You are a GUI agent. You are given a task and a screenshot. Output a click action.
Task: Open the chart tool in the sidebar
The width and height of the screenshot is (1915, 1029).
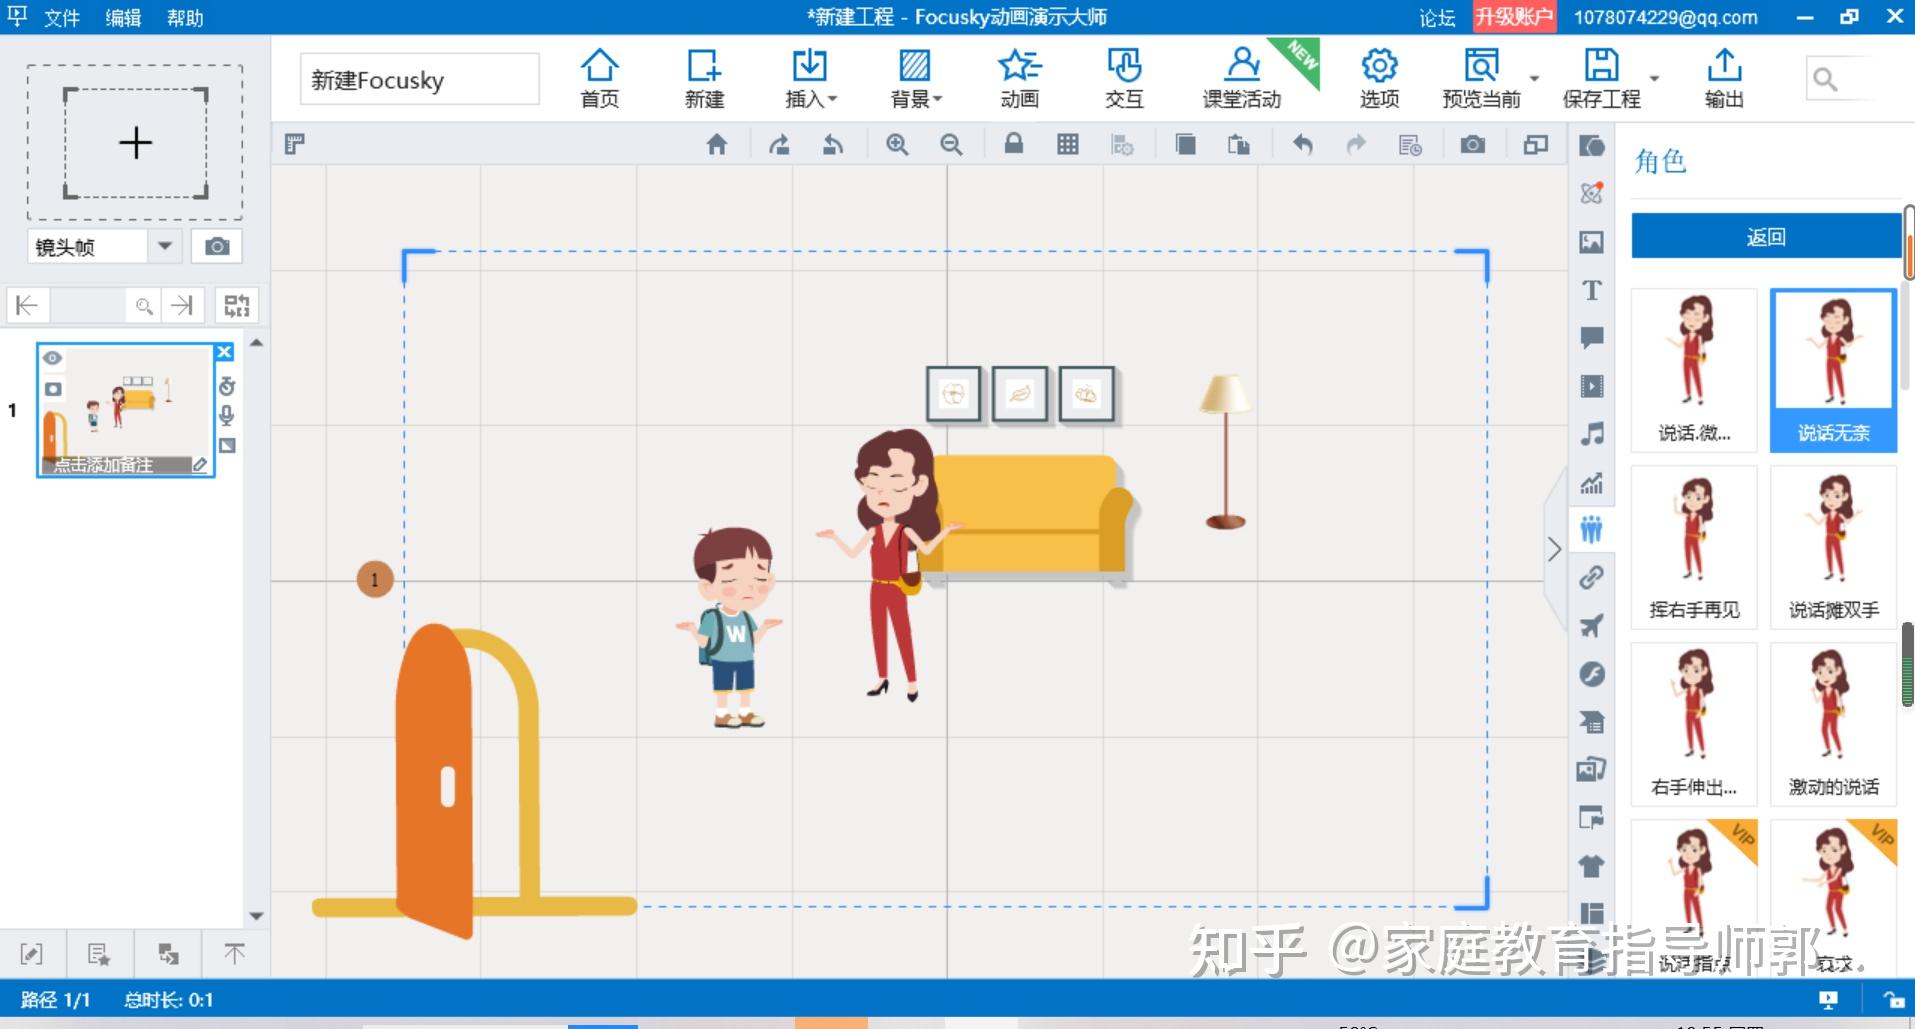pyautogui.click(x=1592, y=483)
